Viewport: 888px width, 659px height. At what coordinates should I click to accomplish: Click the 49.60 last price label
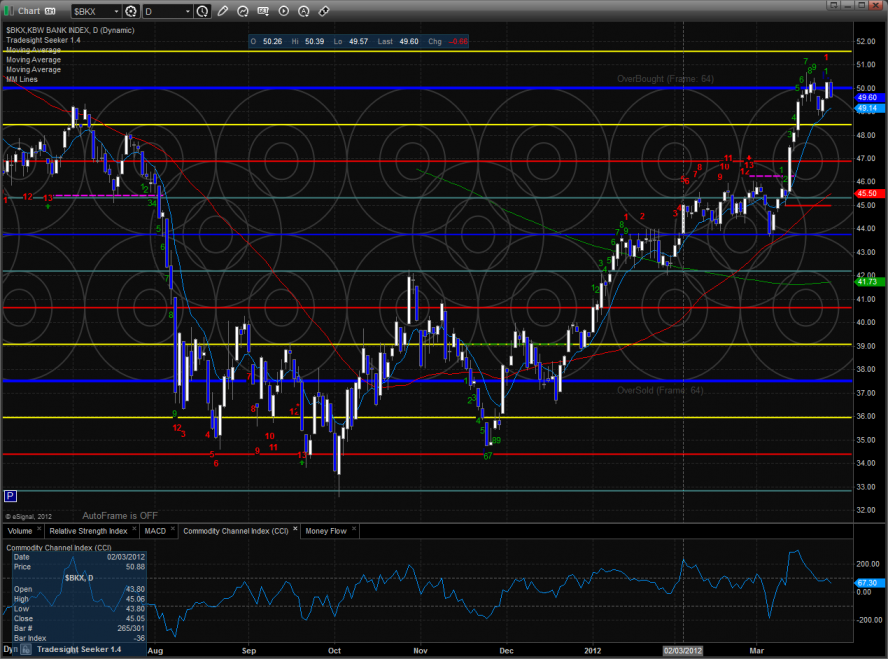(x=867, y=96)
